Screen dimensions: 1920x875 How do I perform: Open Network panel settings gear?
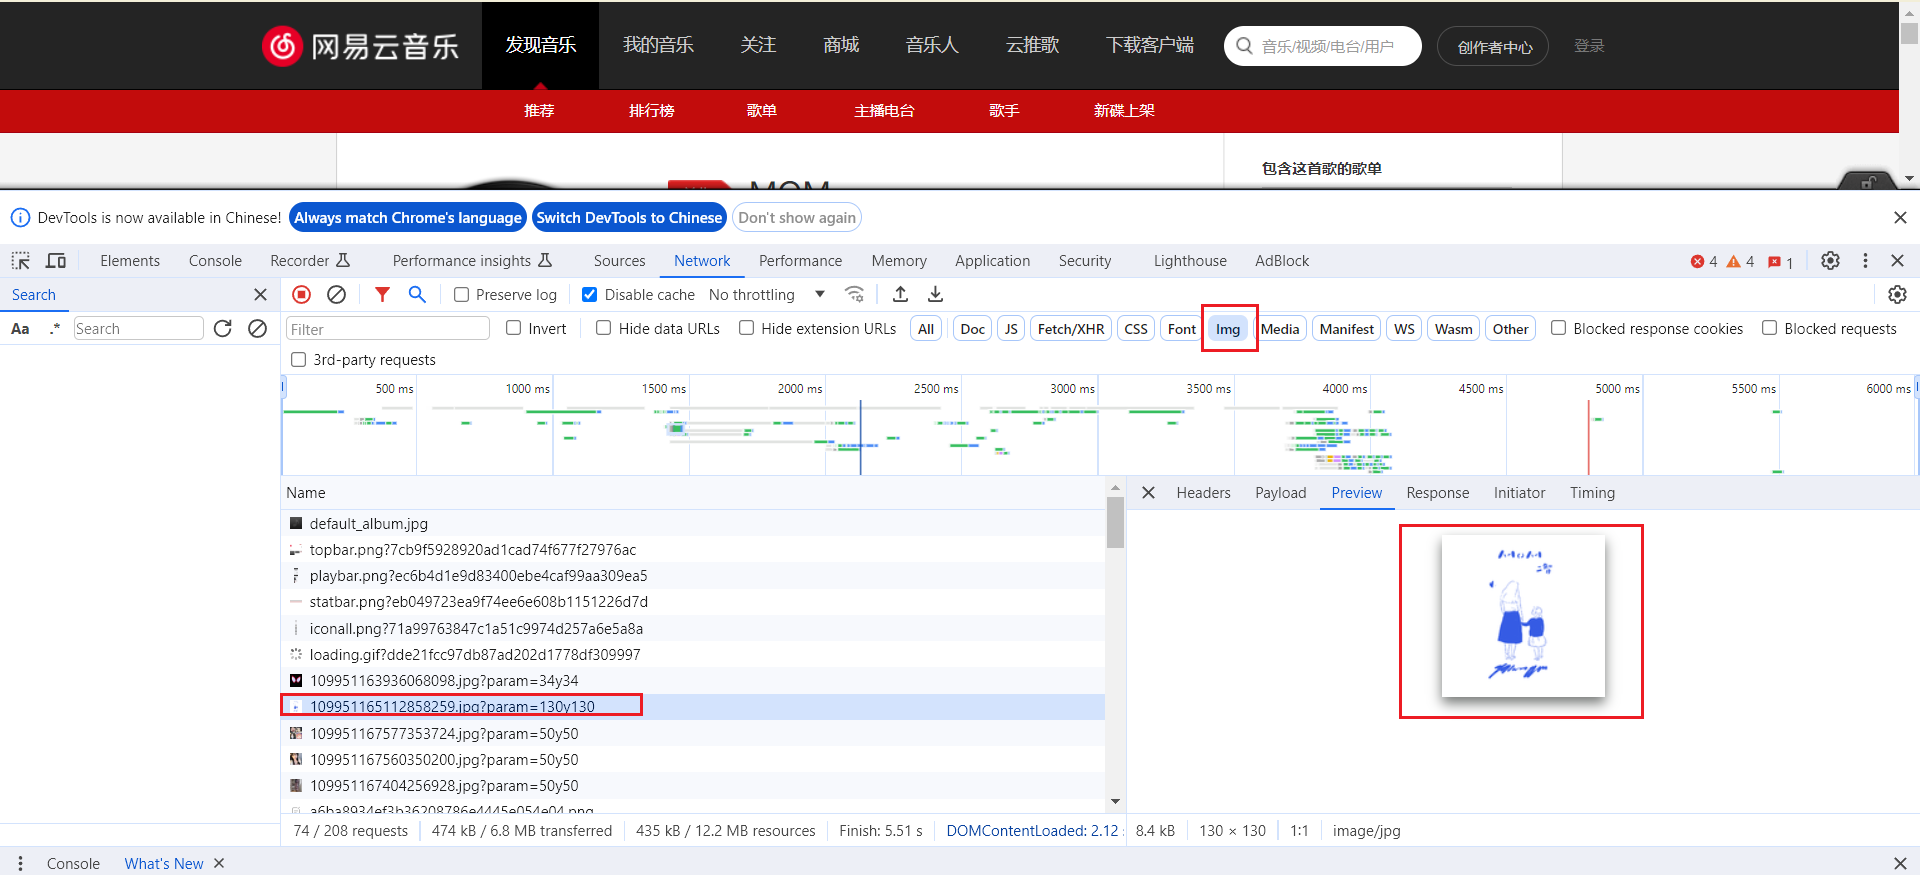1897,294
